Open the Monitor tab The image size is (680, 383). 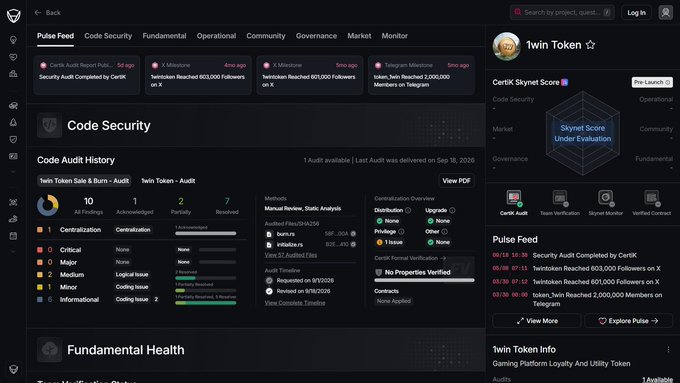[x=395, y=36]
